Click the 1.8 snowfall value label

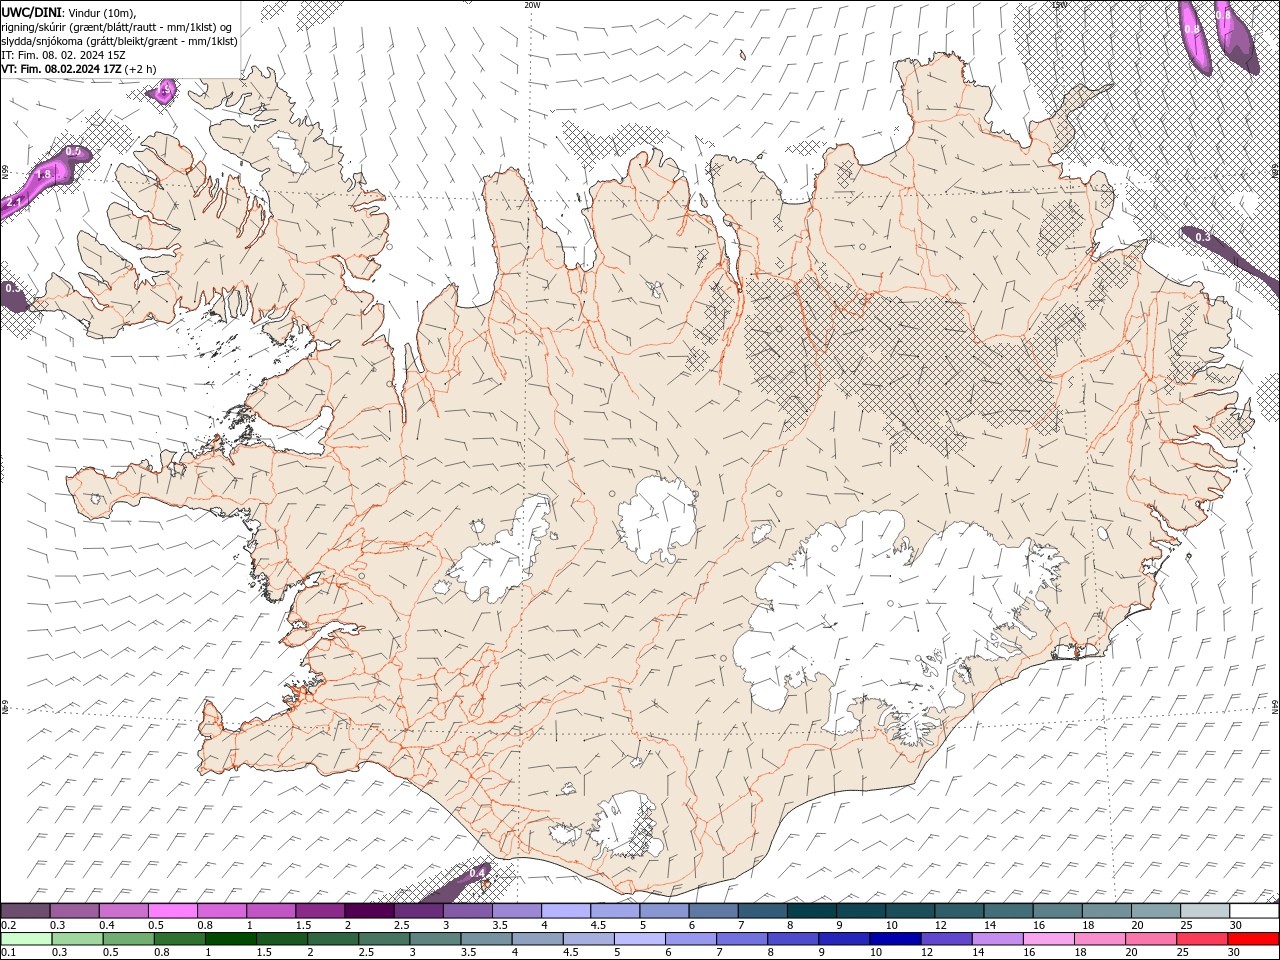(43, 174)
